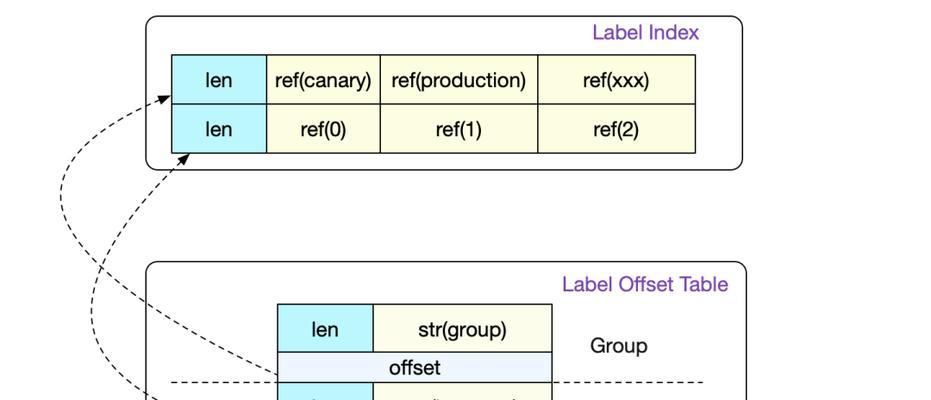Click the str(group) cell
The image size is (931, 400).
(x=463, y=329)
